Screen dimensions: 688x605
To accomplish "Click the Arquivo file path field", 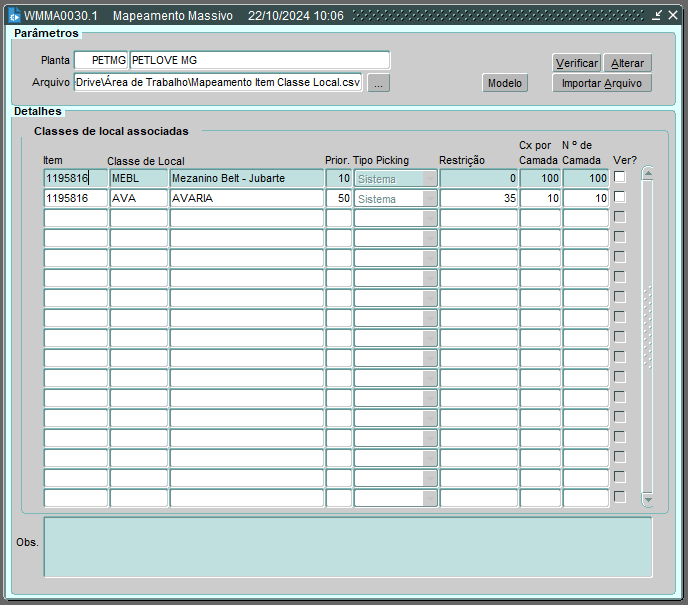I will point(217,83).
